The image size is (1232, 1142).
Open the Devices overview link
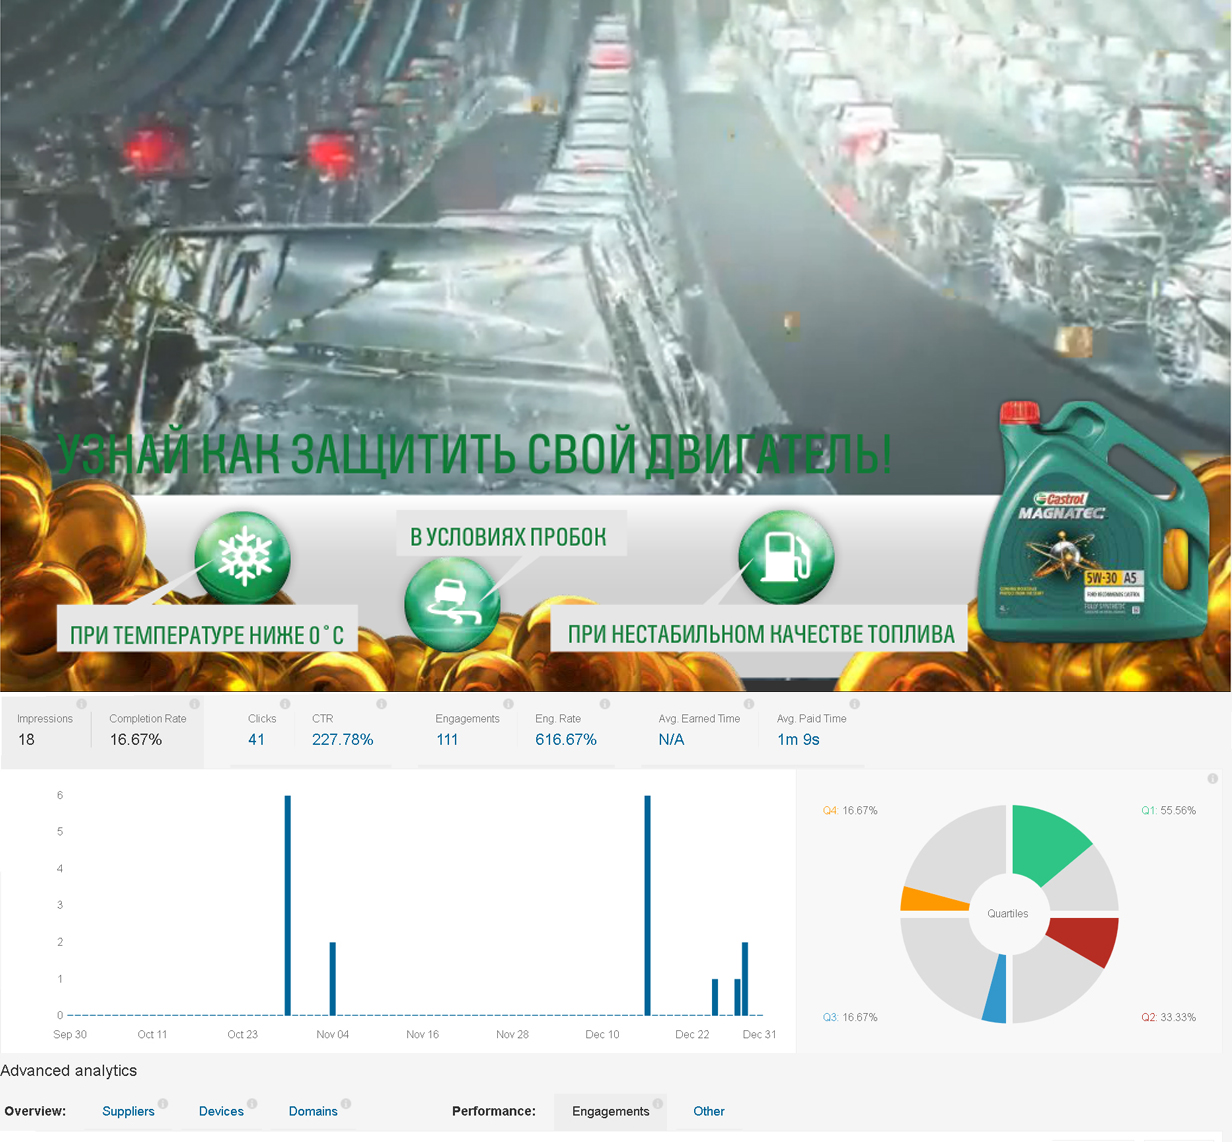click(221, 1111)
